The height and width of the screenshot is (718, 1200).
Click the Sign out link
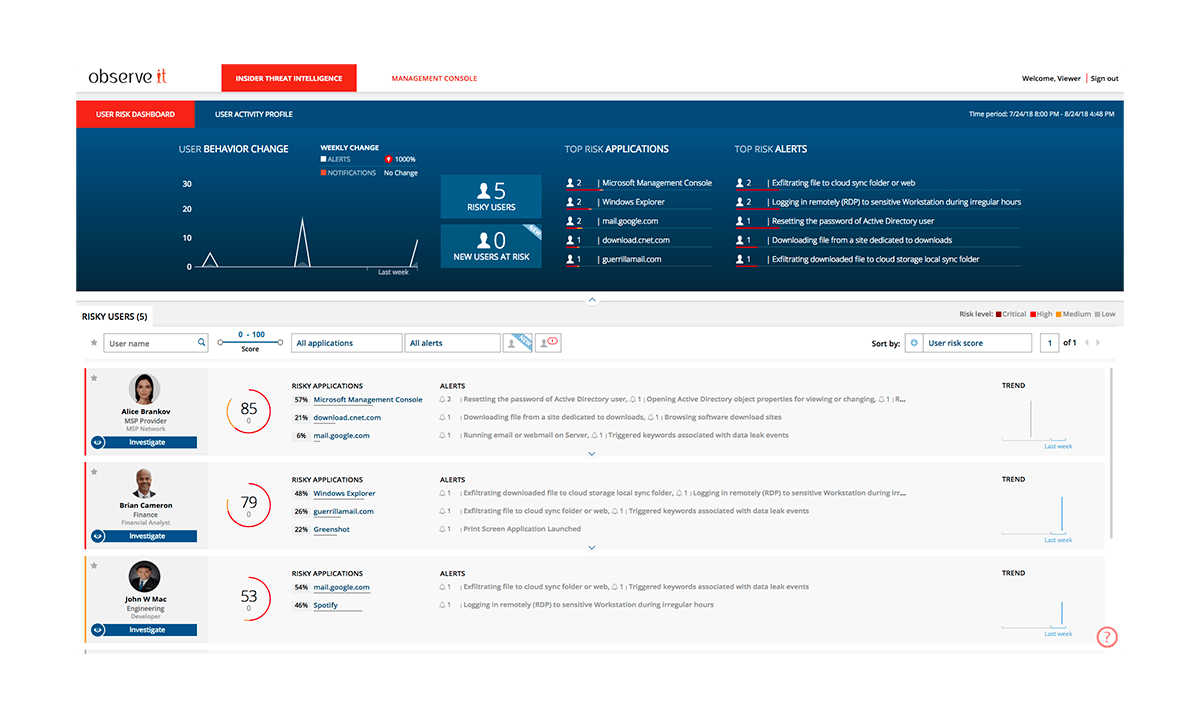tap(1104, 77)
